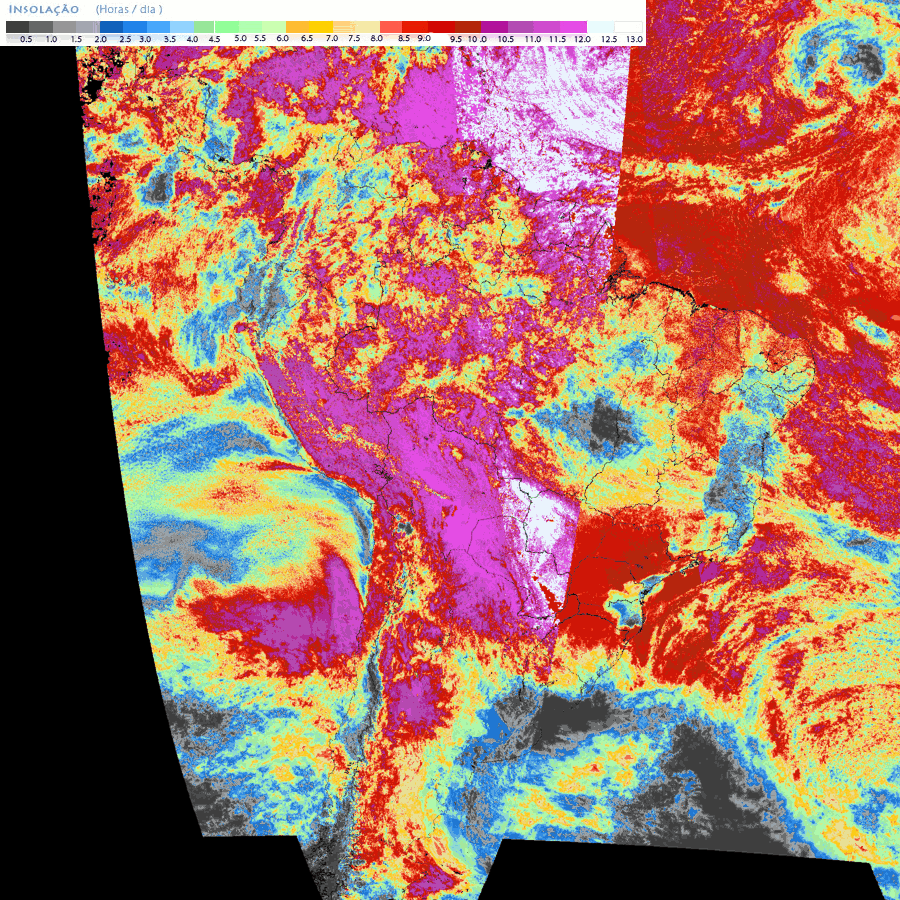Click the darkest gray legend swatch
The width and height of the screenshot is (900, 900).
pos(17,27)
